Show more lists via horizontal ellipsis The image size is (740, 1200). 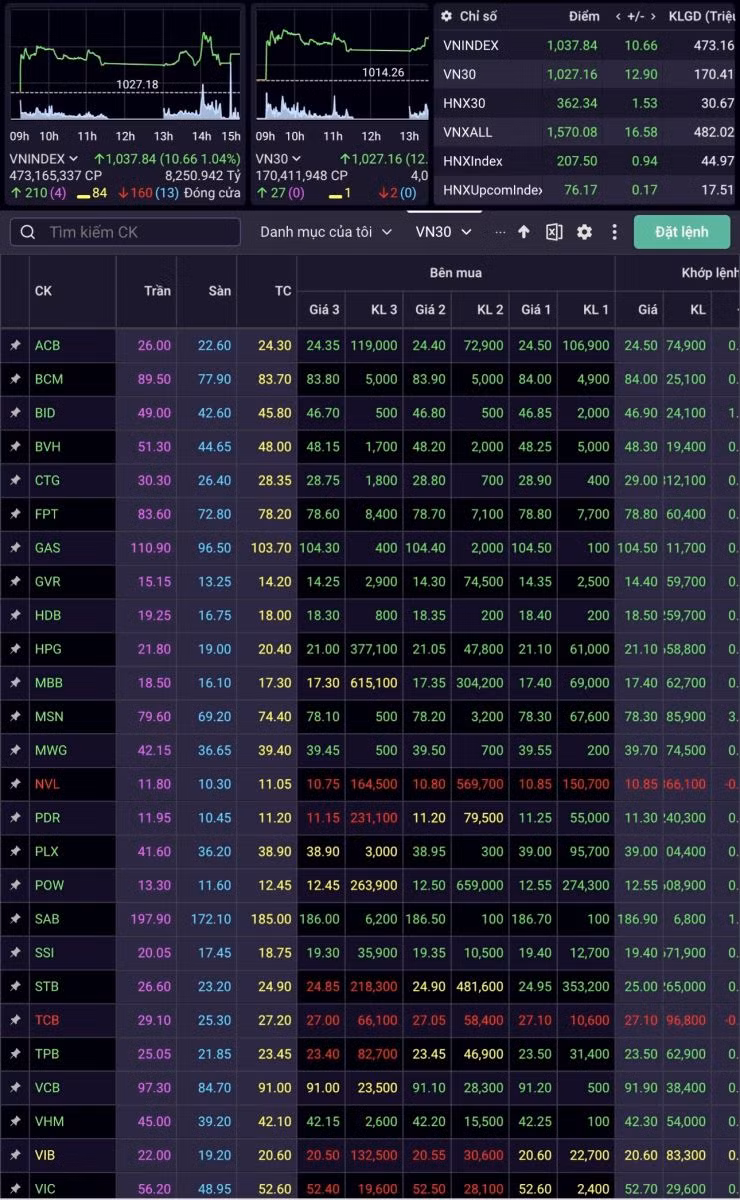[500, 232]
